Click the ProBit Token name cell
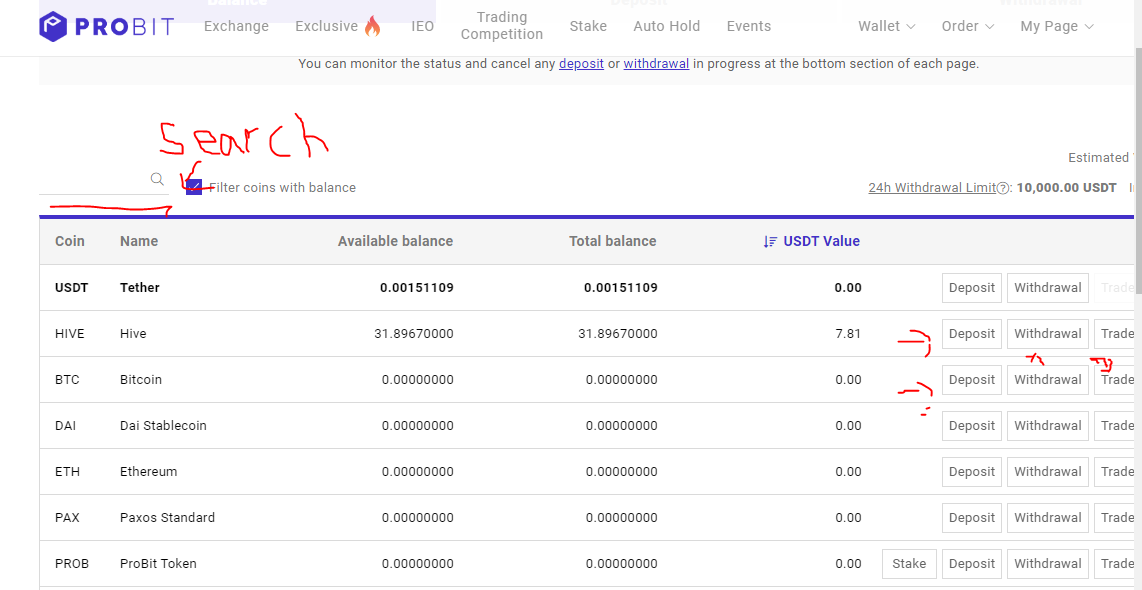 click(158, 563)
